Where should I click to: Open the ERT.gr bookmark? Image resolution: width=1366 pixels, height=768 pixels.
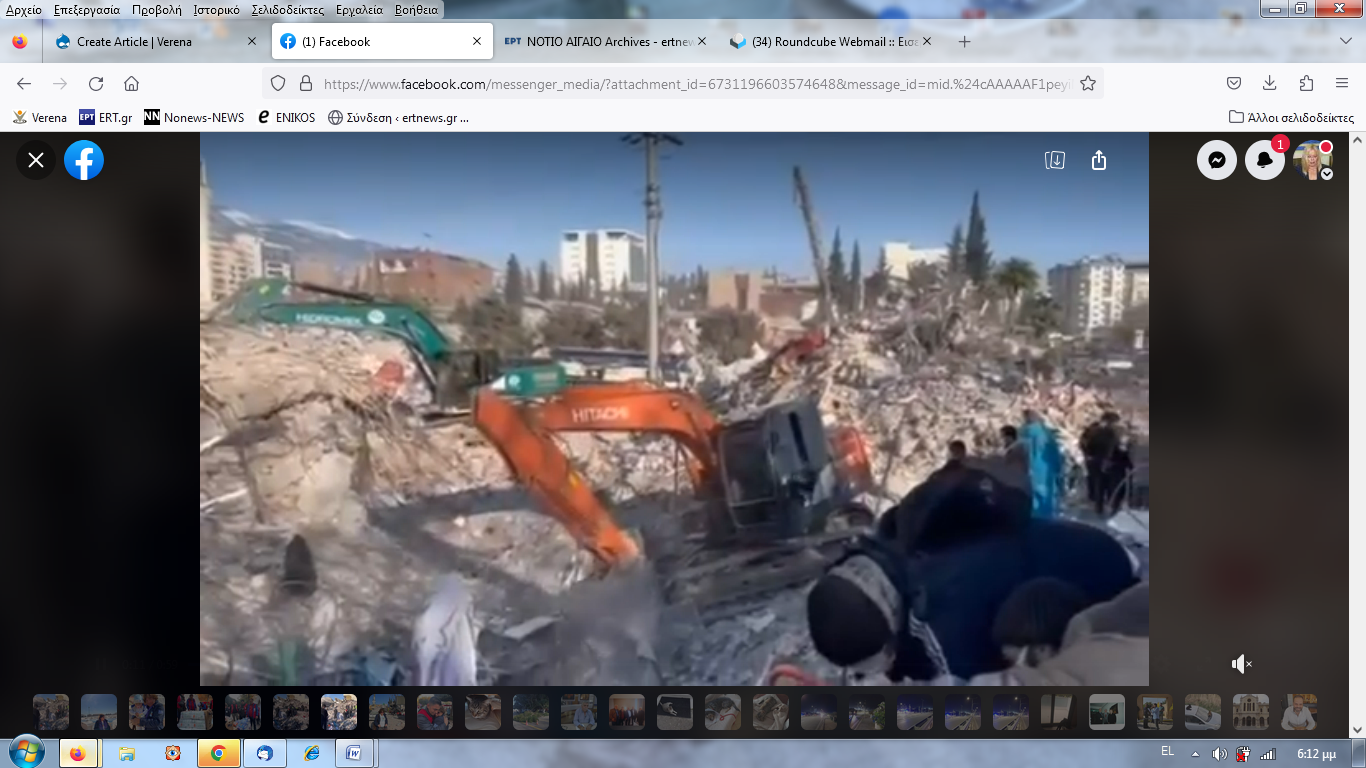[x=105, y=117]
